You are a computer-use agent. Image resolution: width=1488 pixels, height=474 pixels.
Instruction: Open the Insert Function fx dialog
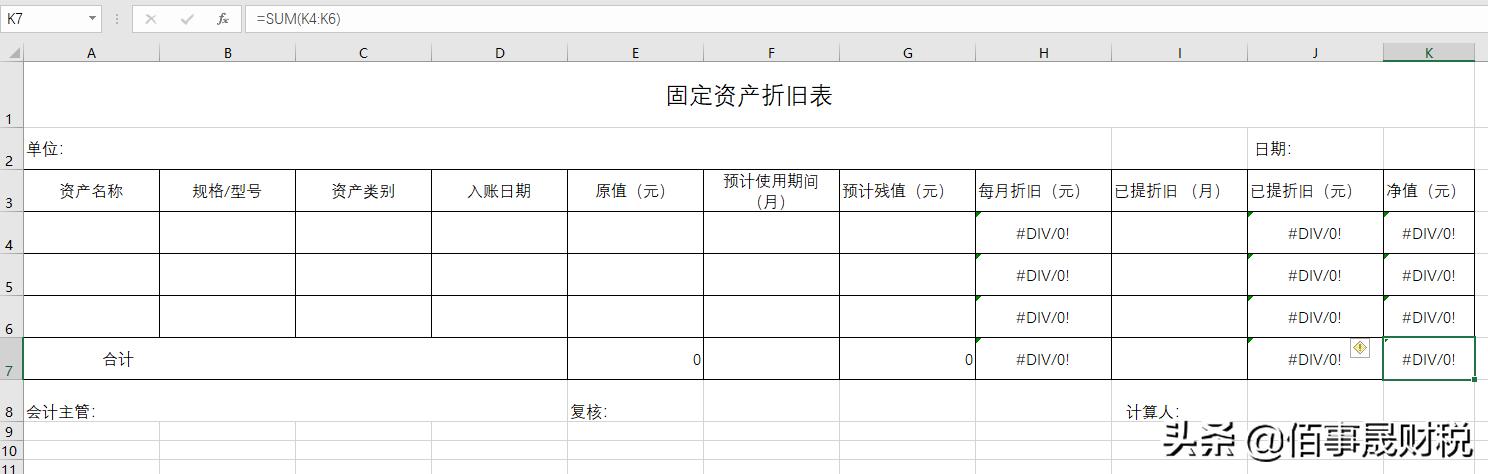223,19
